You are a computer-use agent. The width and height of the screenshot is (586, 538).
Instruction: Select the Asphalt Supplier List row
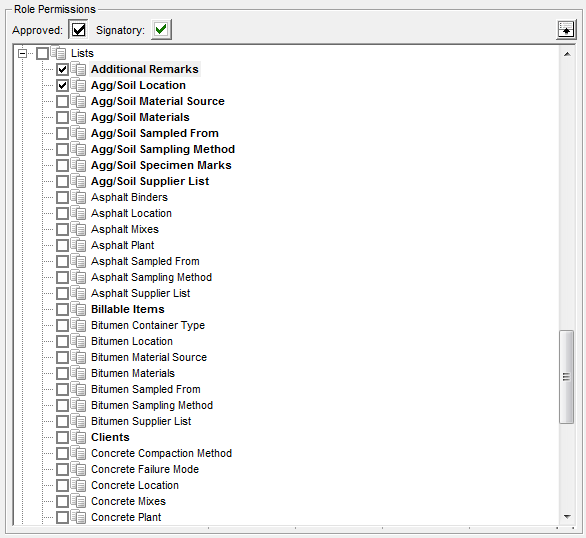(141, 293)
